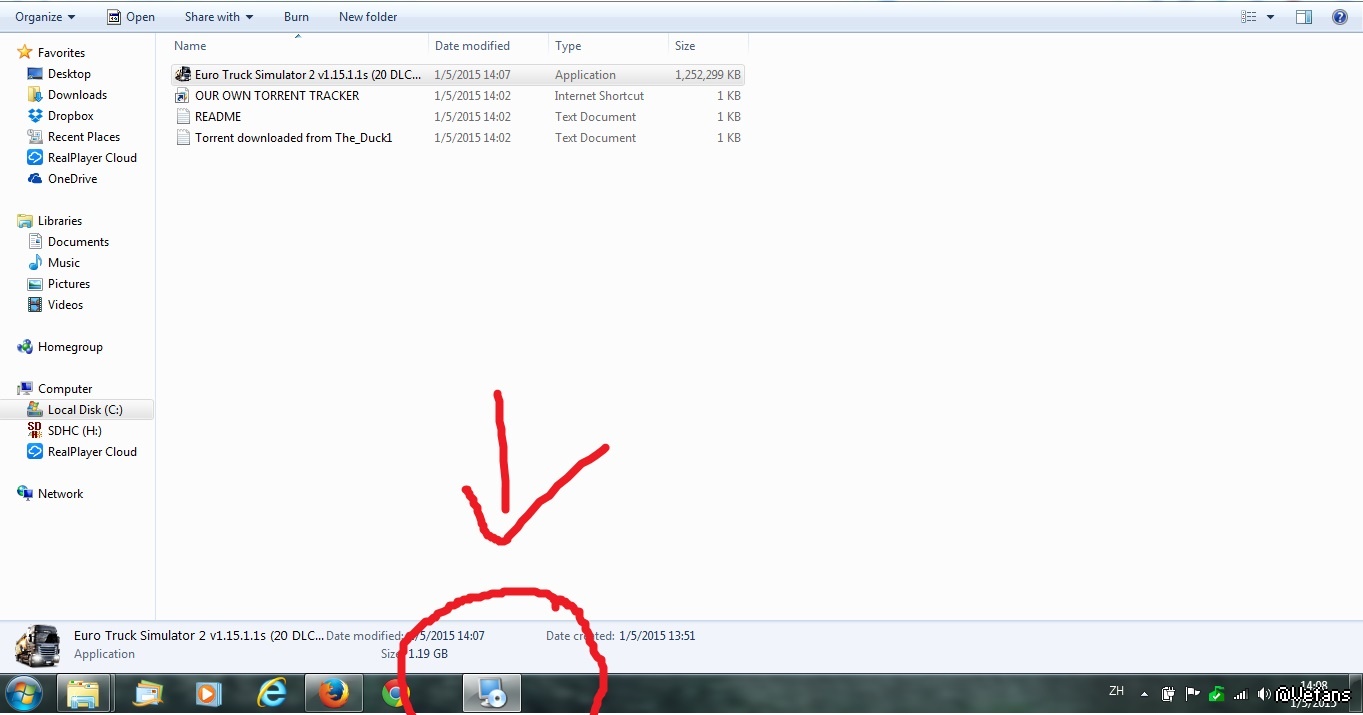Open the blue Help icon
This screenshot has width=1363, height=715.
click(x=1340, y=17)
